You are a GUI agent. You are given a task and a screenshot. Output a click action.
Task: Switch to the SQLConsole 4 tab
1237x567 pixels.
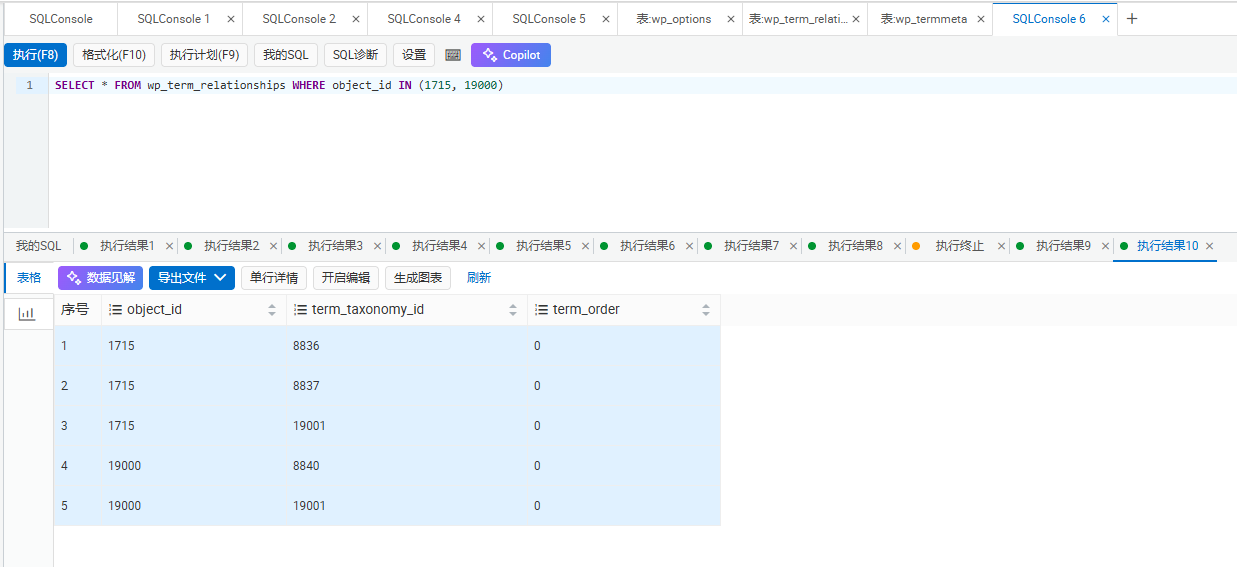(424, 19)
